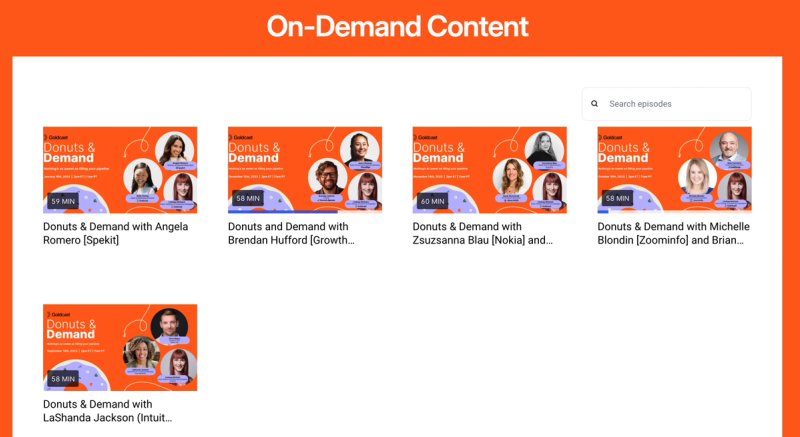Click the On-Demand Content heading
Image resolution: width=800 pixels, height=437 pixels.
pos(397,26)
